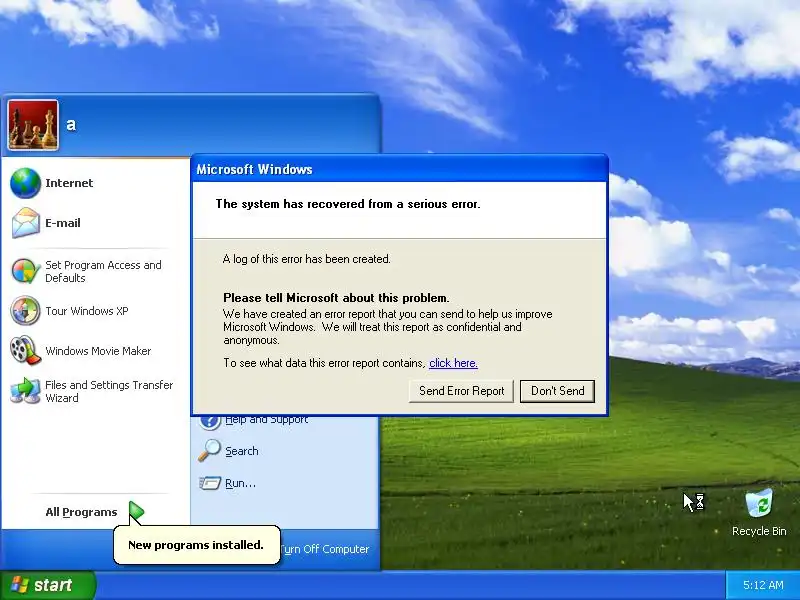Image resolution: width=800 pixels, height=600 pixels.
Task: Select the E-mail menu label
Action: coord(63,222)
